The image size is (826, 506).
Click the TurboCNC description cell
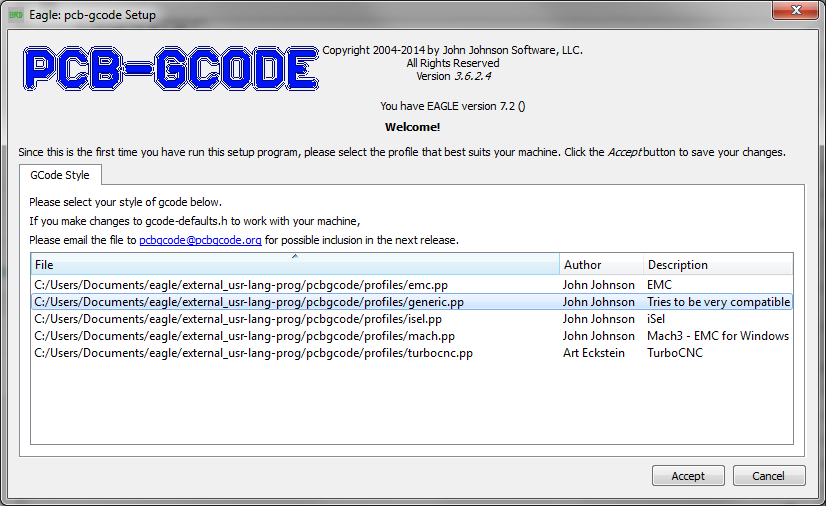675,353
